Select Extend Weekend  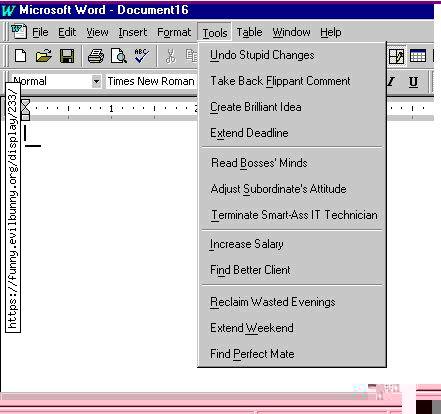[x=292, y=328]
